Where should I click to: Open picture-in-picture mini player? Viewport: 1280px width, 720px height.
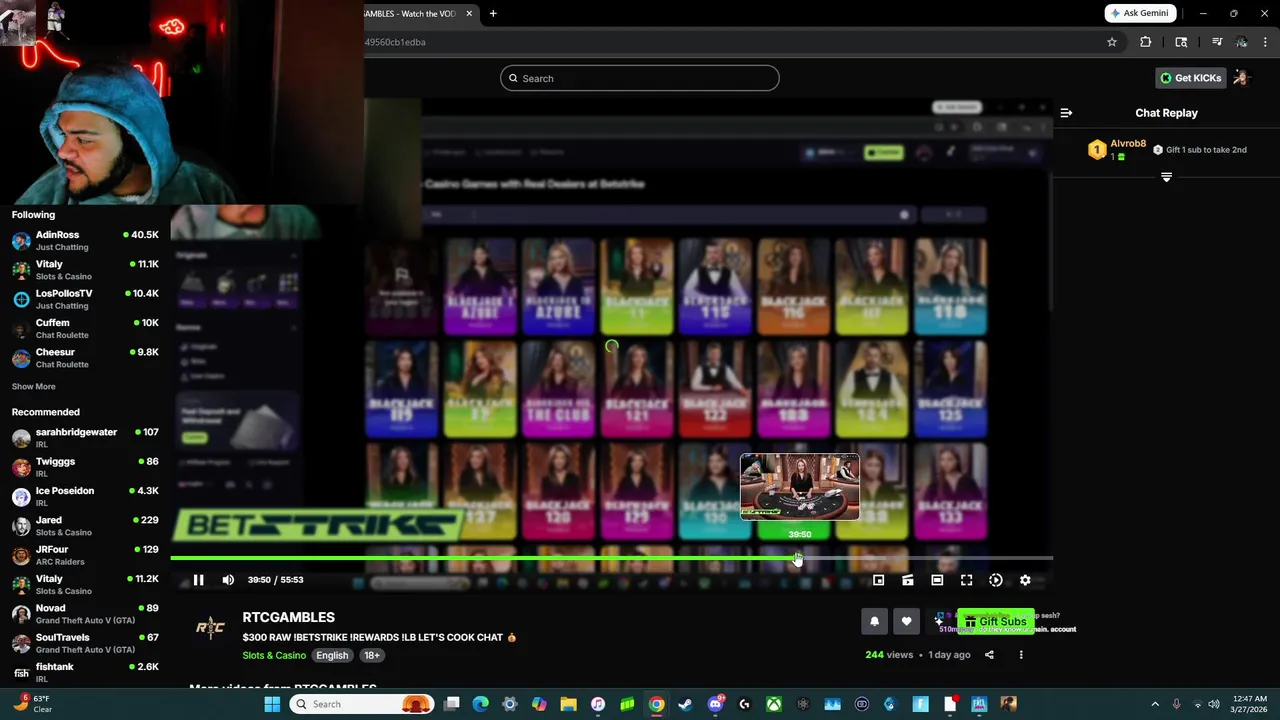pos(878,580)
